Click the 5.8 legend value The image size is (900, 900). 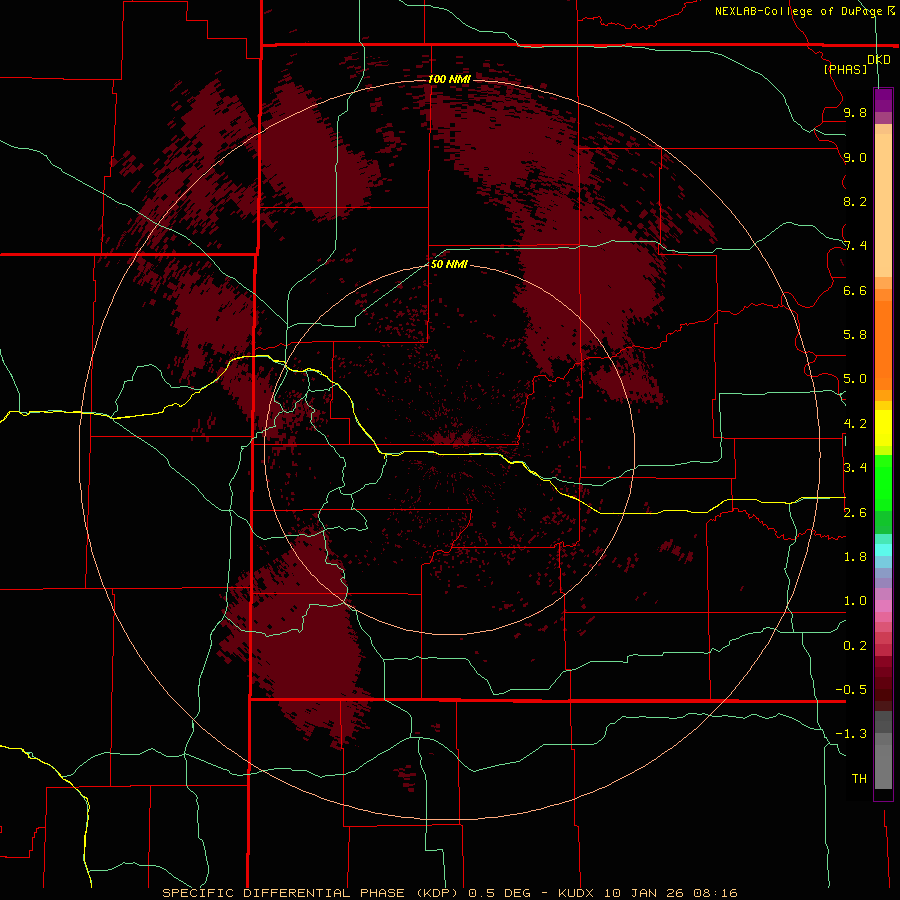855,335
